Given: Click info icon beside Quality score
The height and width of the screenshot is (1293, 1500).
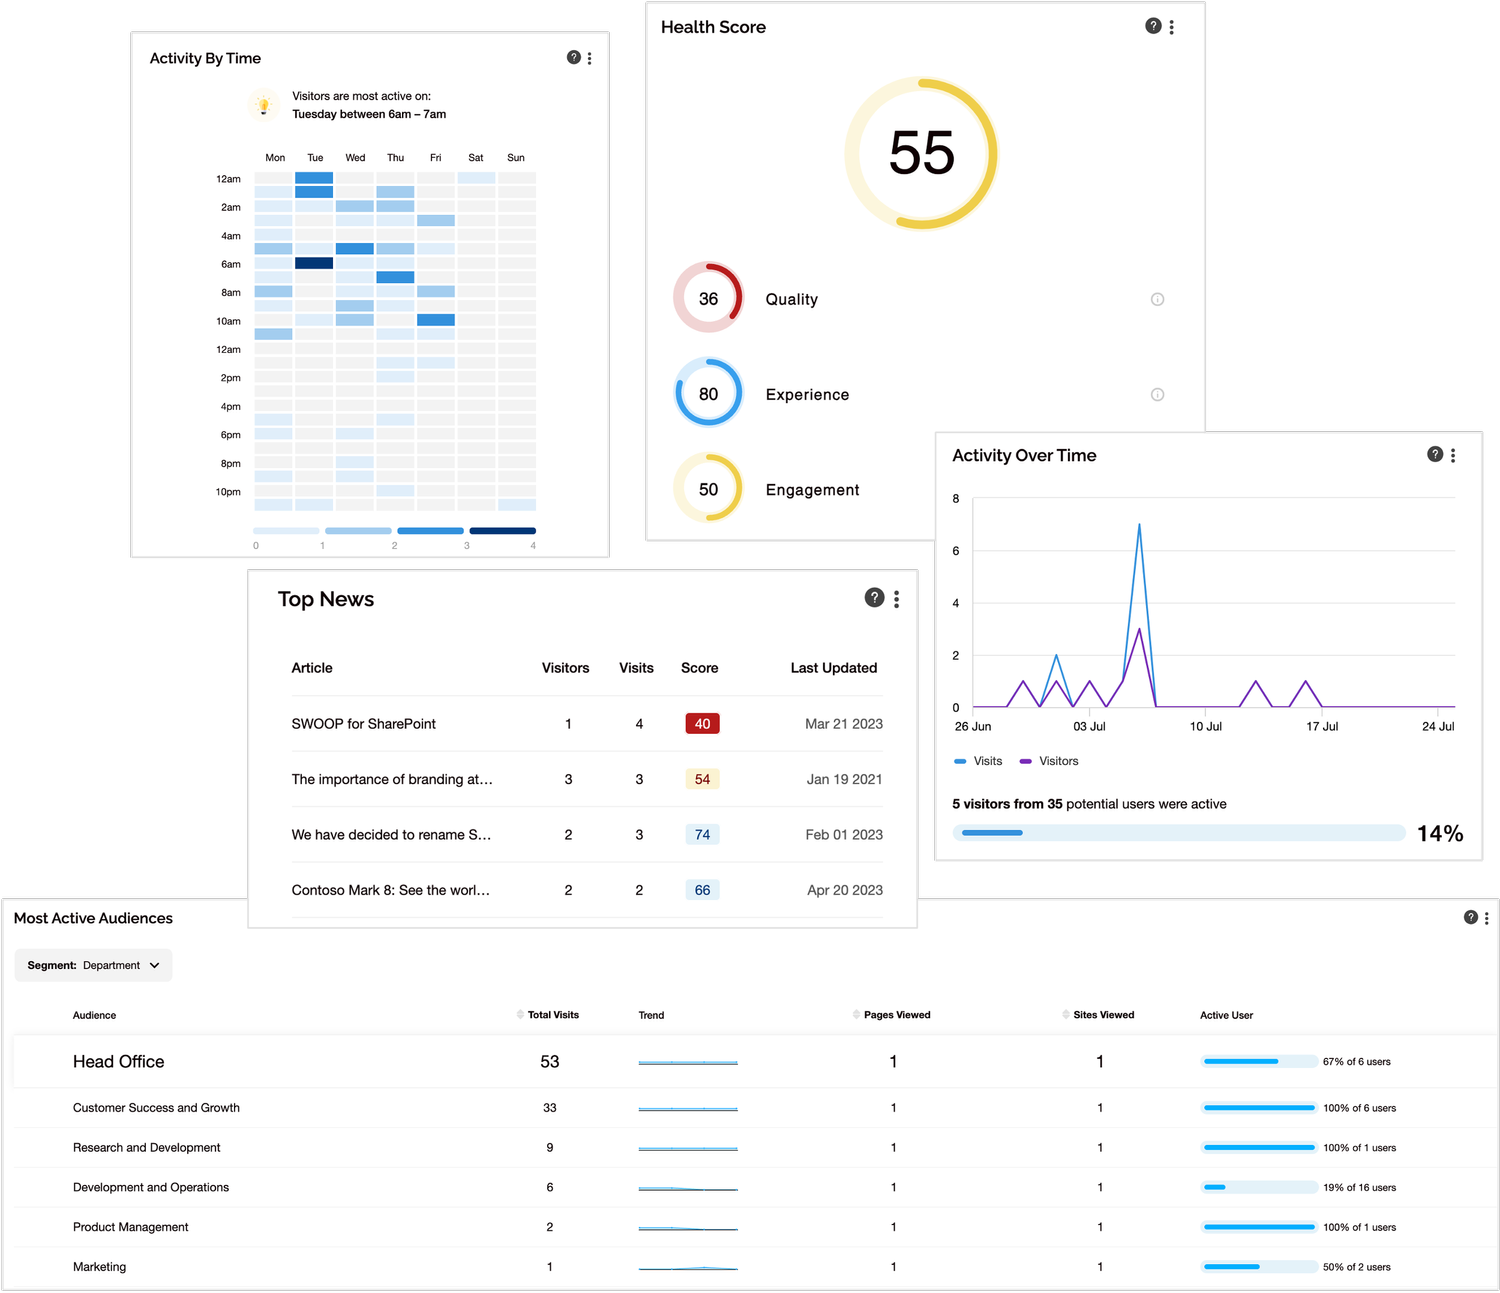Looking at the screenshot, I should pyautogui.click(x=1157, y=298).
